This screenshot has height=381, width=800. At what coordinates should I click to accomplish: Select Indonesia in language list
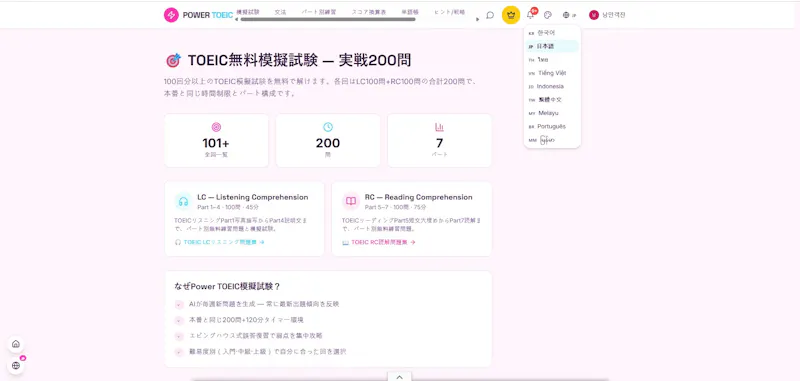(552, 86)
